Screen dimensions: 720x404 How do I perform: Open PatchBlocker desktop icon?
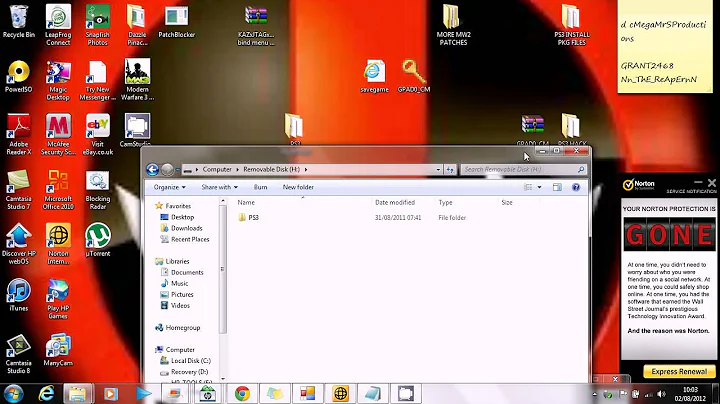176,21
